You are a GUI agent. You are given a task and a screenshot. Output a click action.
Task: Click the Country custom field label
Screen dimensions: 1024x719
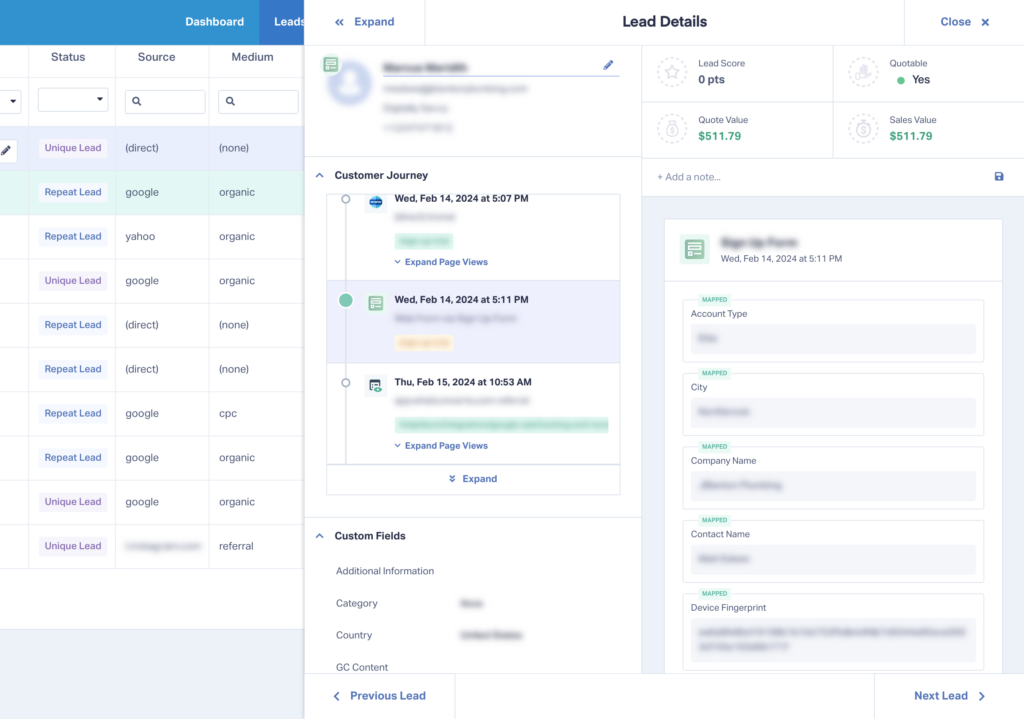[354, 635]
